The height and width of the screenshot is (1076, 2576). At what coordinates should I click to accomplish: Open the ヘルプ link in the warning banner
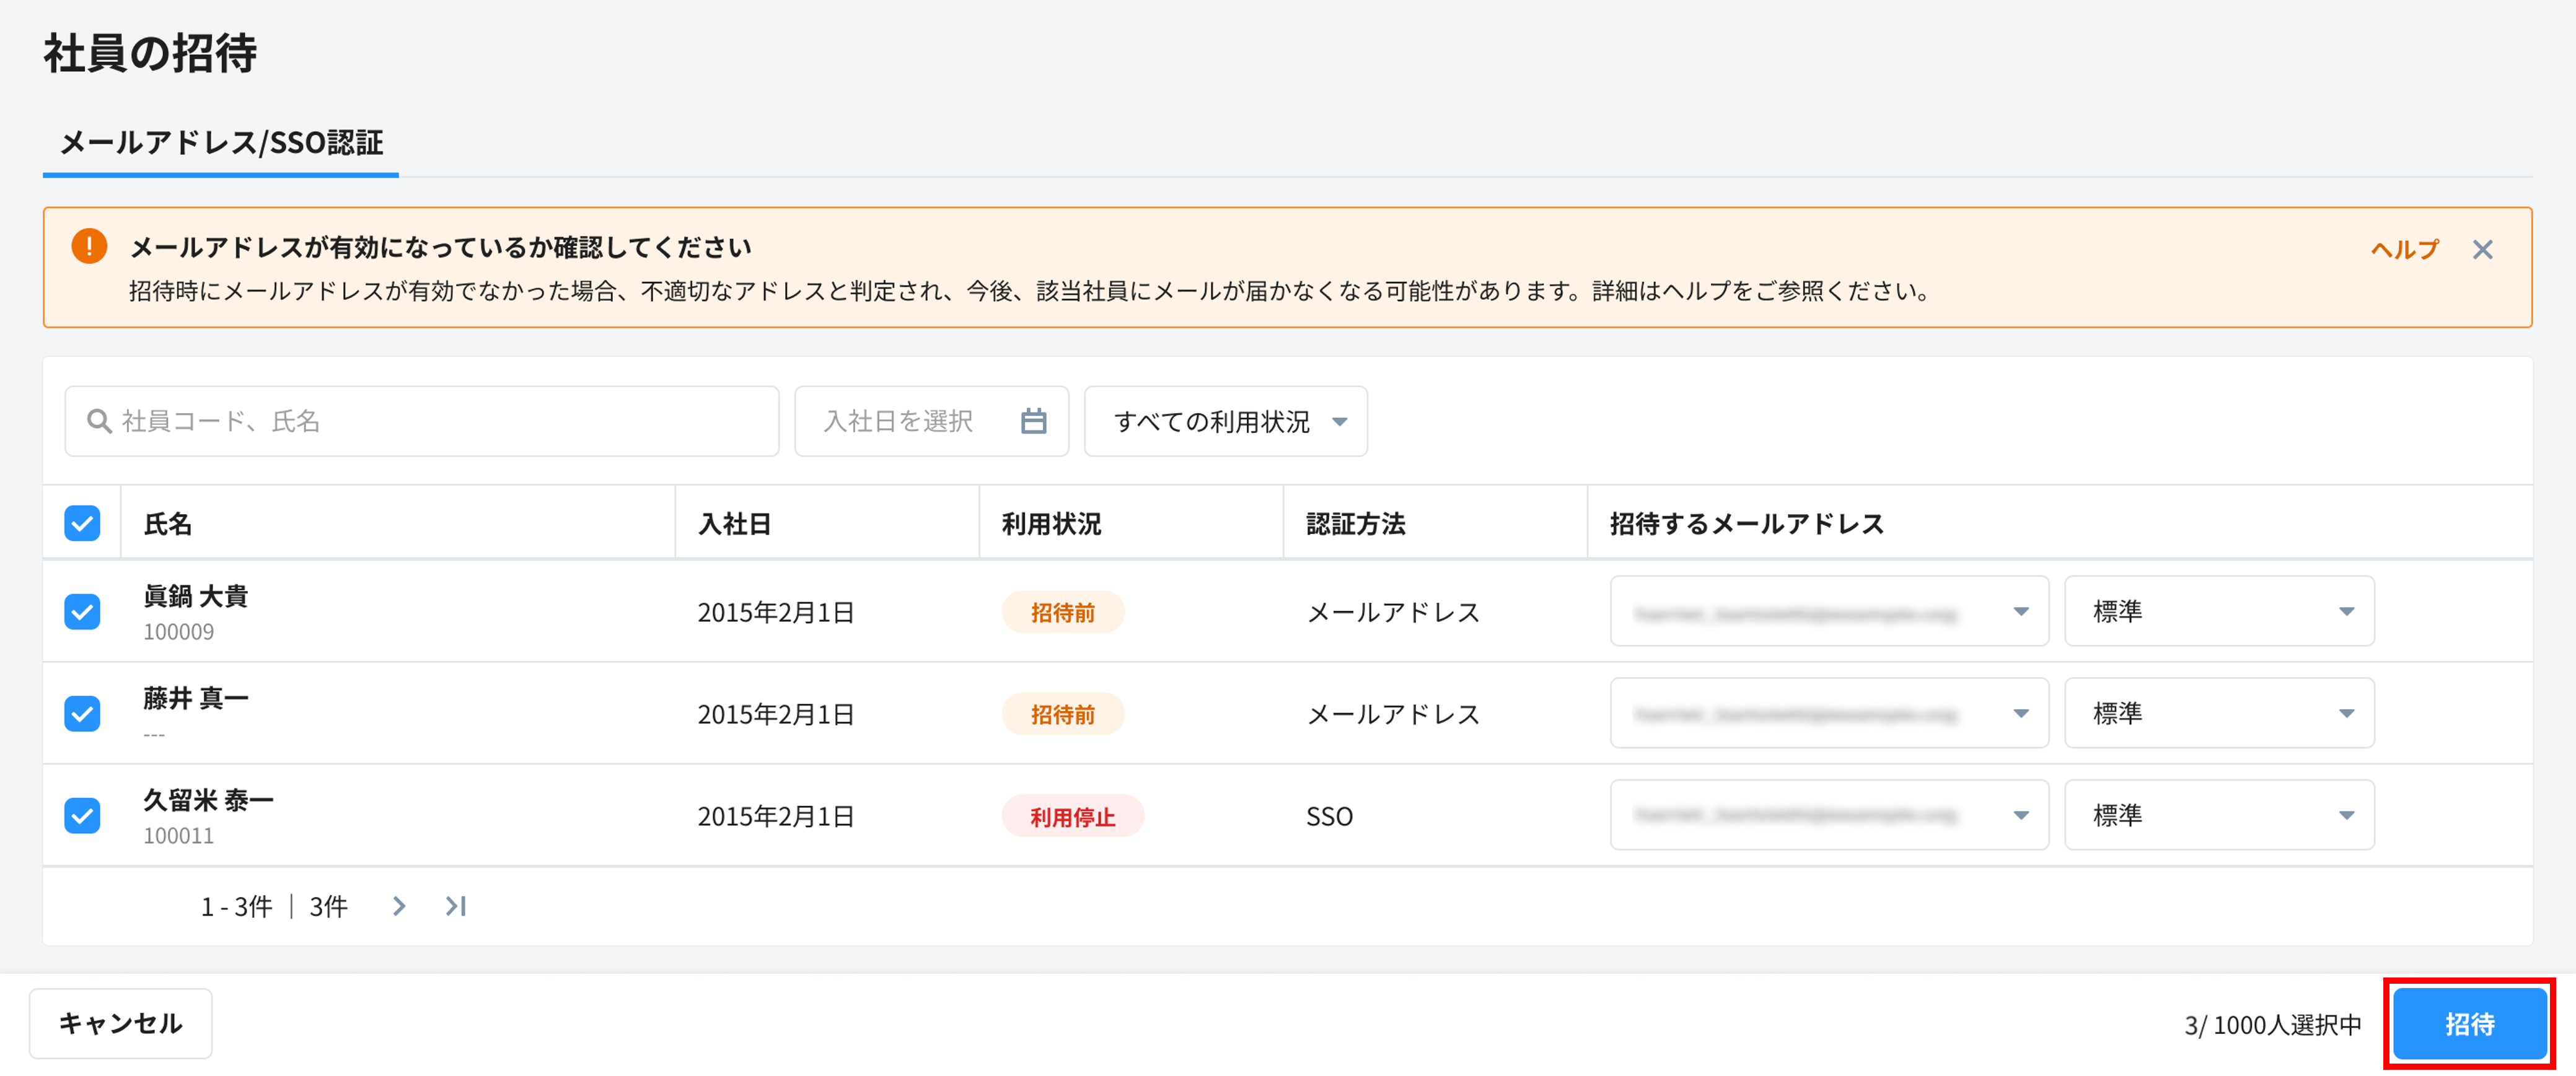click(x=2404, y=249)
